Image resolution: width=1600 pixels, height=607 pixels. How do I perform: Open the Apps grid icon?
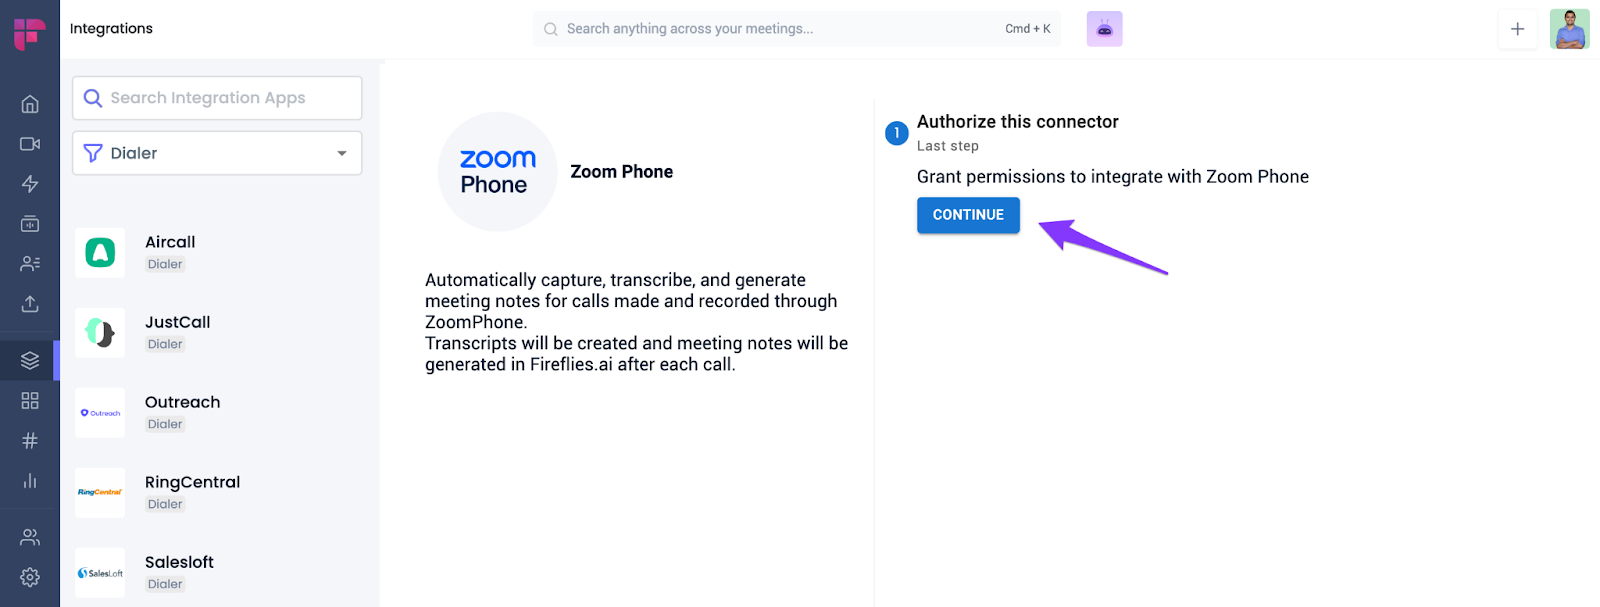(30, 401)
